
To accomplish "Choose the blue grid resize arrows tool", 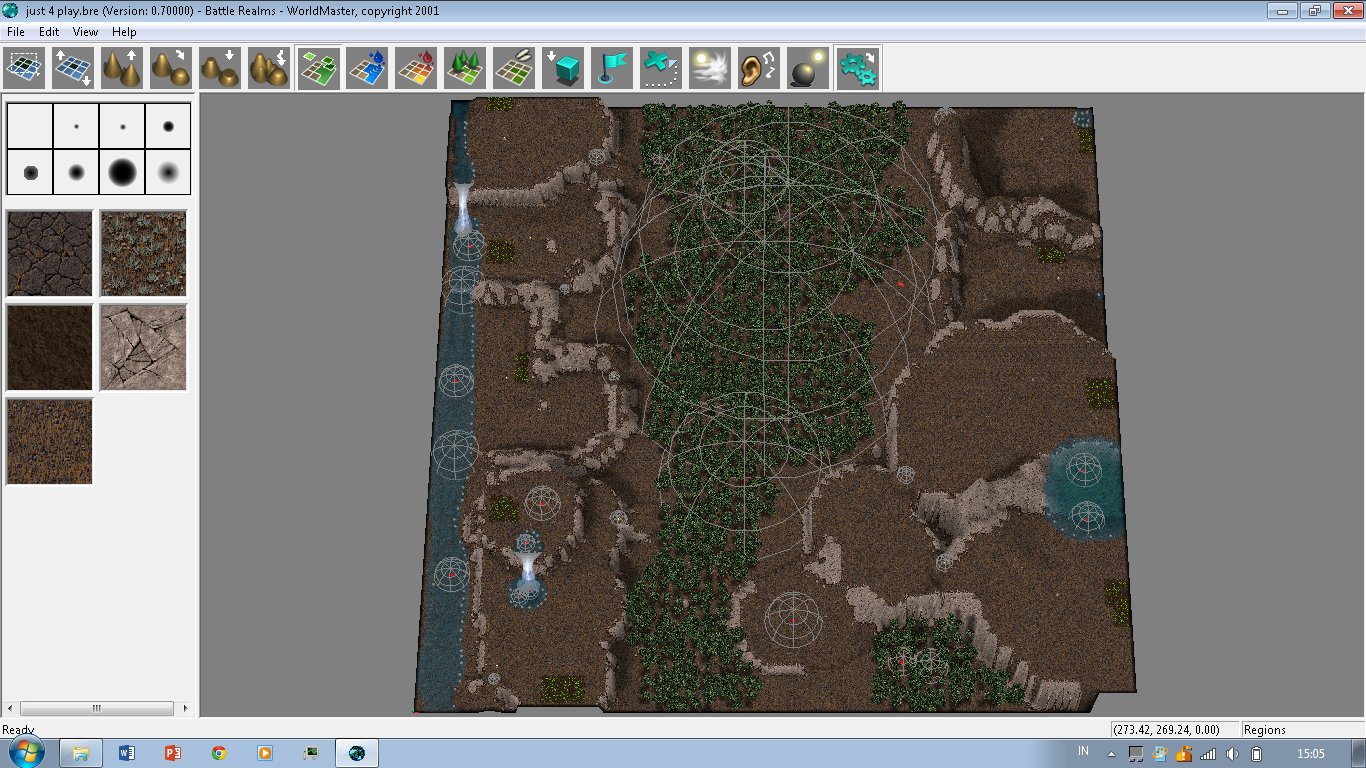I will pyautogui.click(x=73, y=69).
